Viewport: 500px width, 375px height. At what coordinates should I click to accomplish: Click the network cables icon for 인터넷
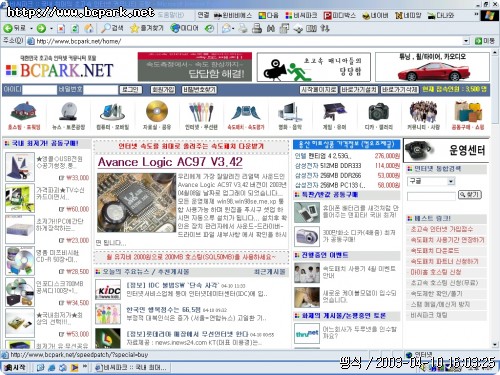(x=201, y=112)
